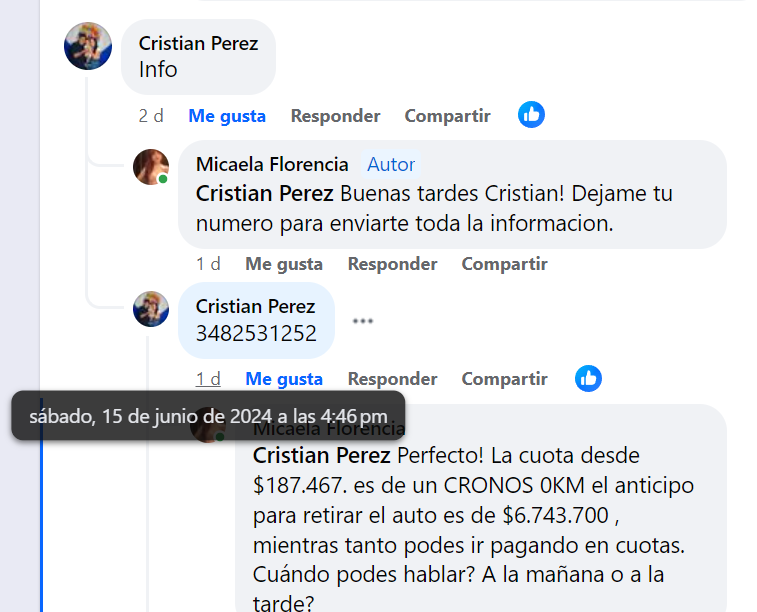
Task: Like Cristian Perez's Info comment
Action: pyautogui.click(x=227, y=116)
